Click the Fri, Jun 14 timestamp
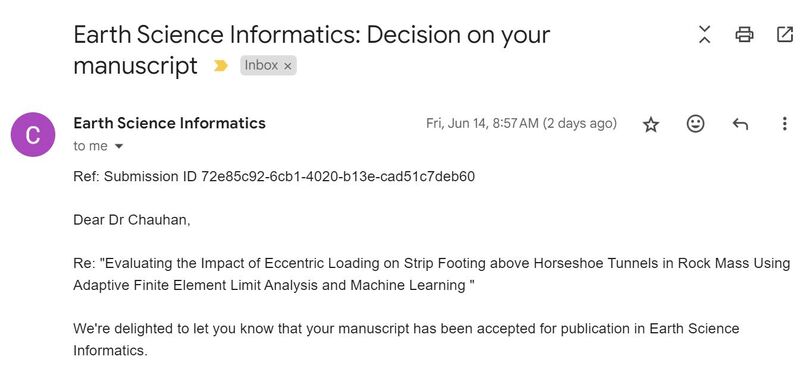The height and width of the screenshot is (369, 800). click(x=521, y=124)
